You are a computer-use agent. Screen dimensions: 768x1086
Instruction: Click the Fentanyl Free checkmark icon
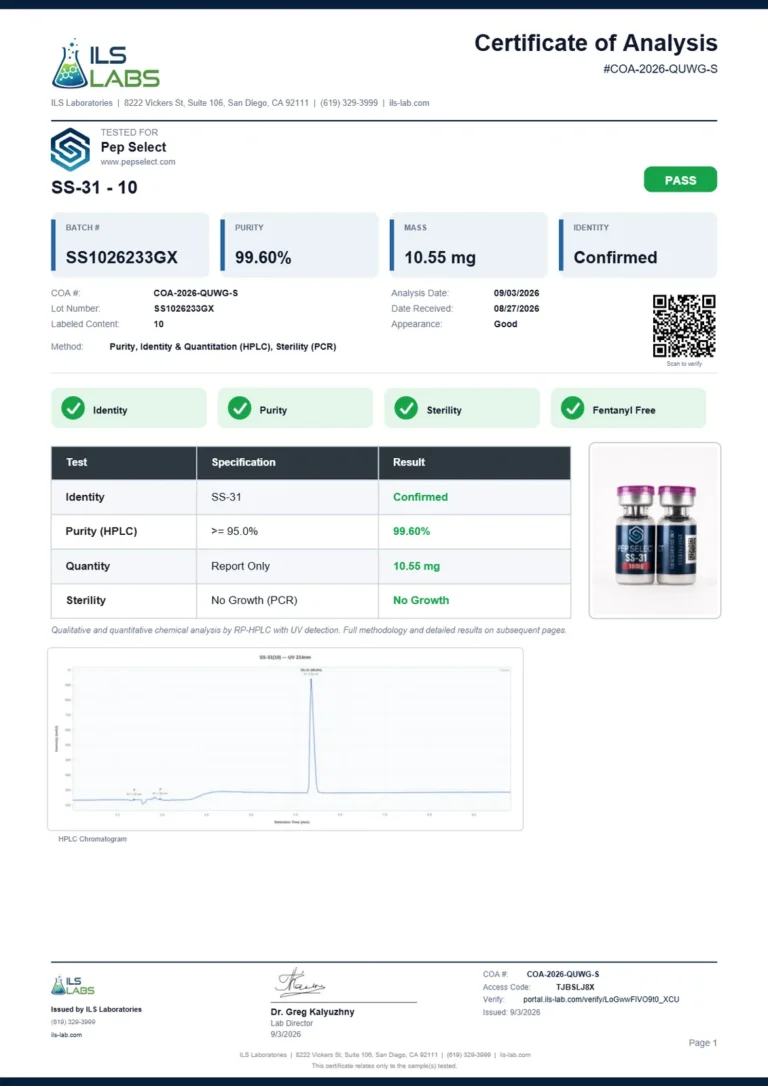pos(573,409)
